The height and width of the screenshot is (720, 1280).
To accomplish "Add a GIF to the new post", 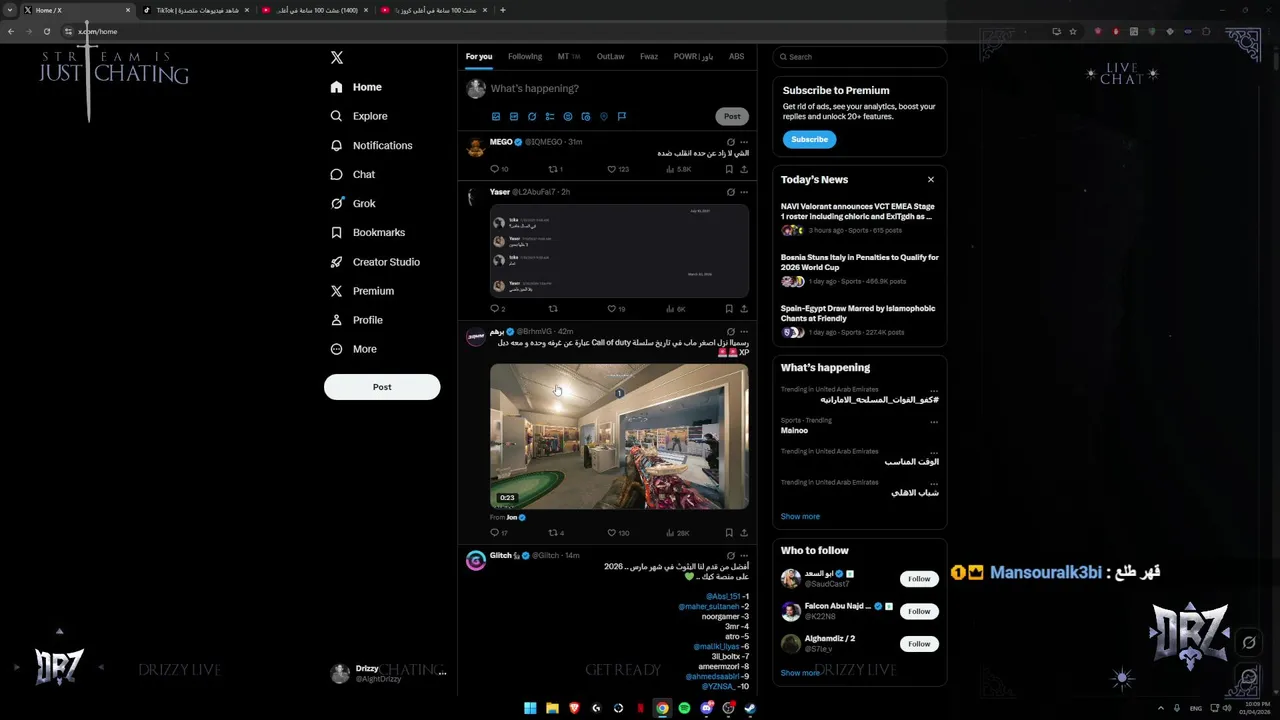I will click(x=514, y=117).
